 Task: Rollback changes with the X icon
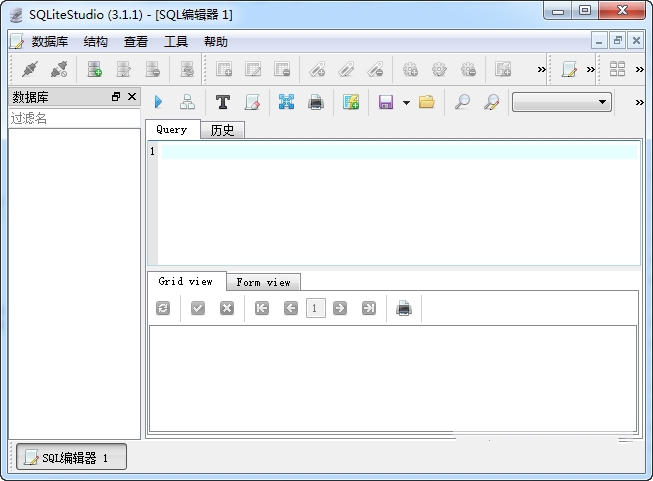click(227, 308)
